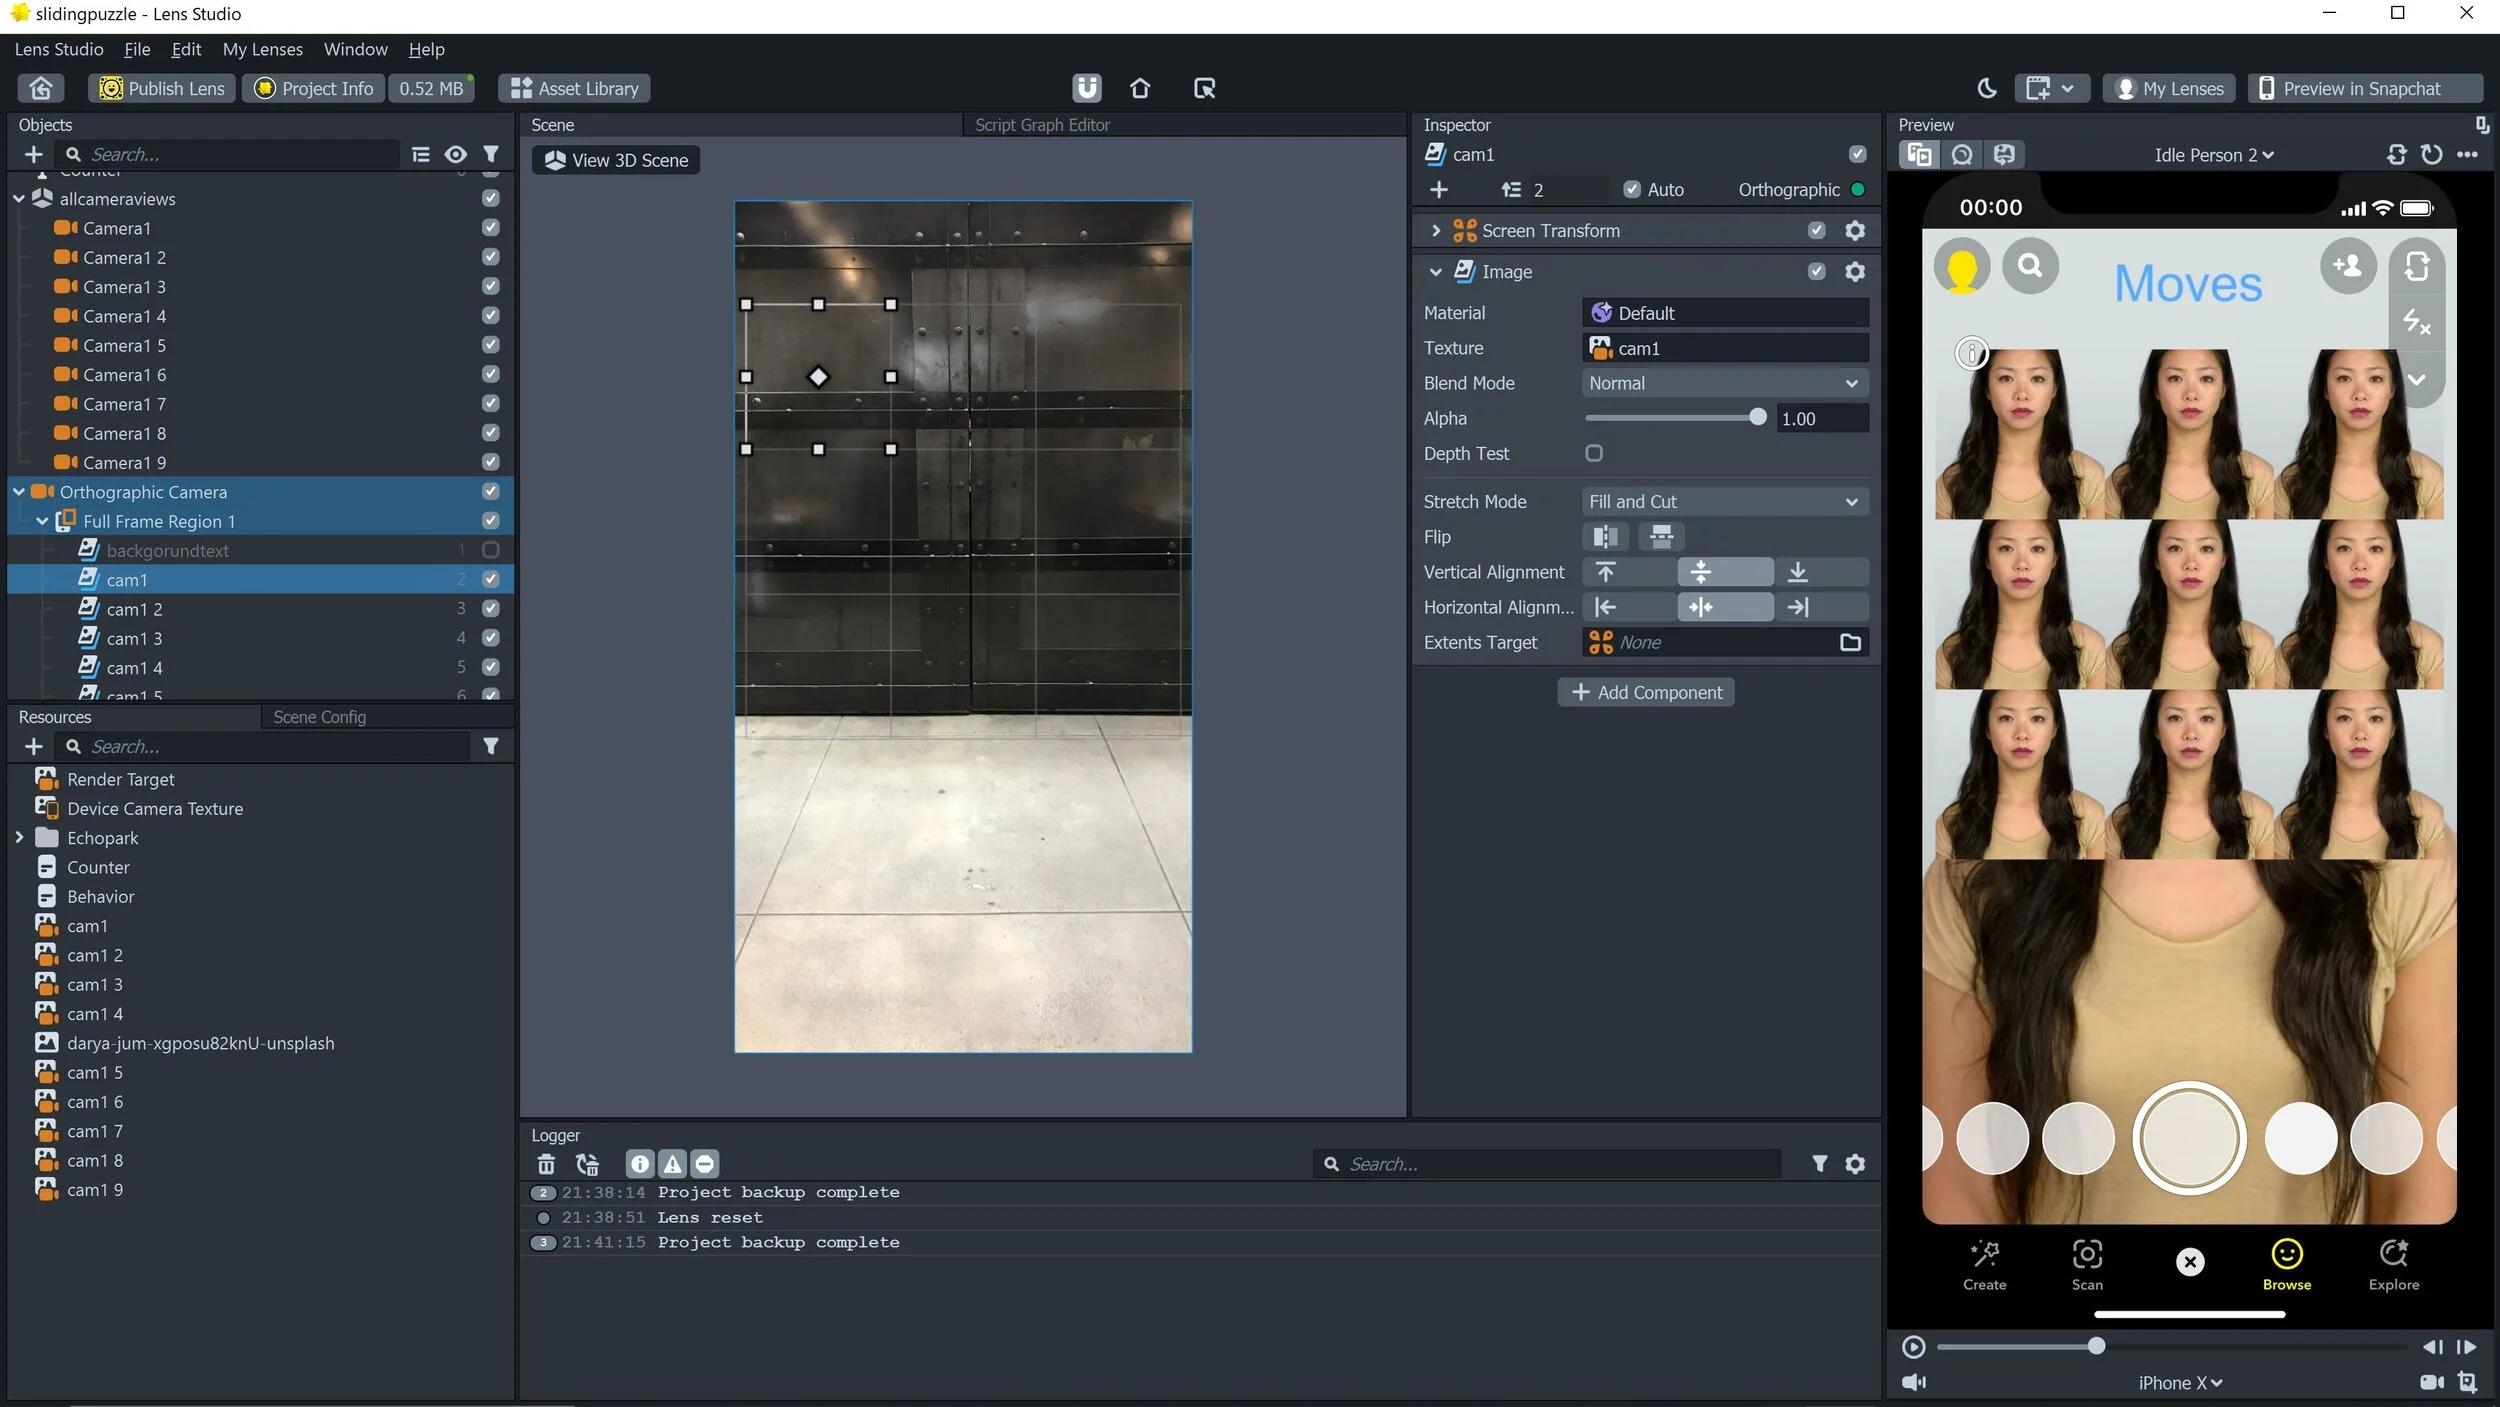The width and height of the screenshot is (2500, 1407).
Task: Click the trash icon to clear the Logger
Action: [x=545, y=1164]
